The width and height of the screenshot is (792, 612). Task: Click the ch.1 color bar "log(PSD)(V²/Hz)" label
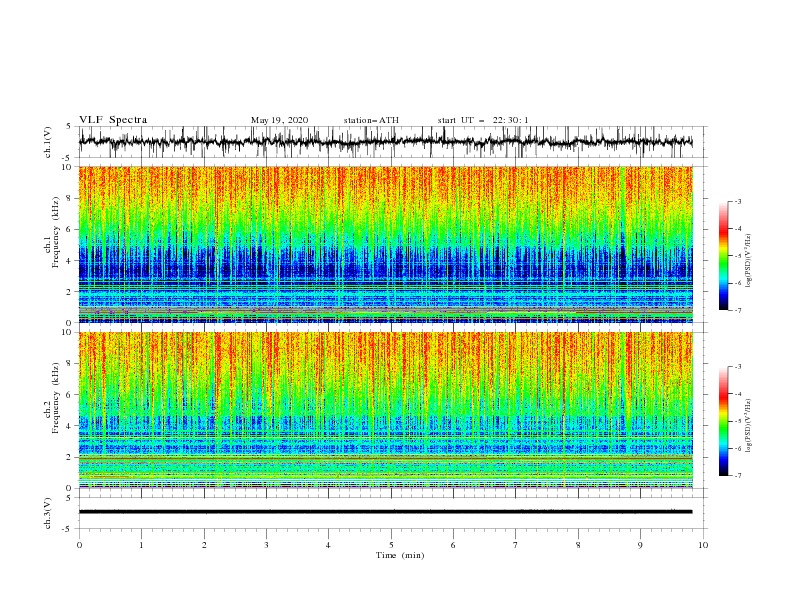click(748, 261)
